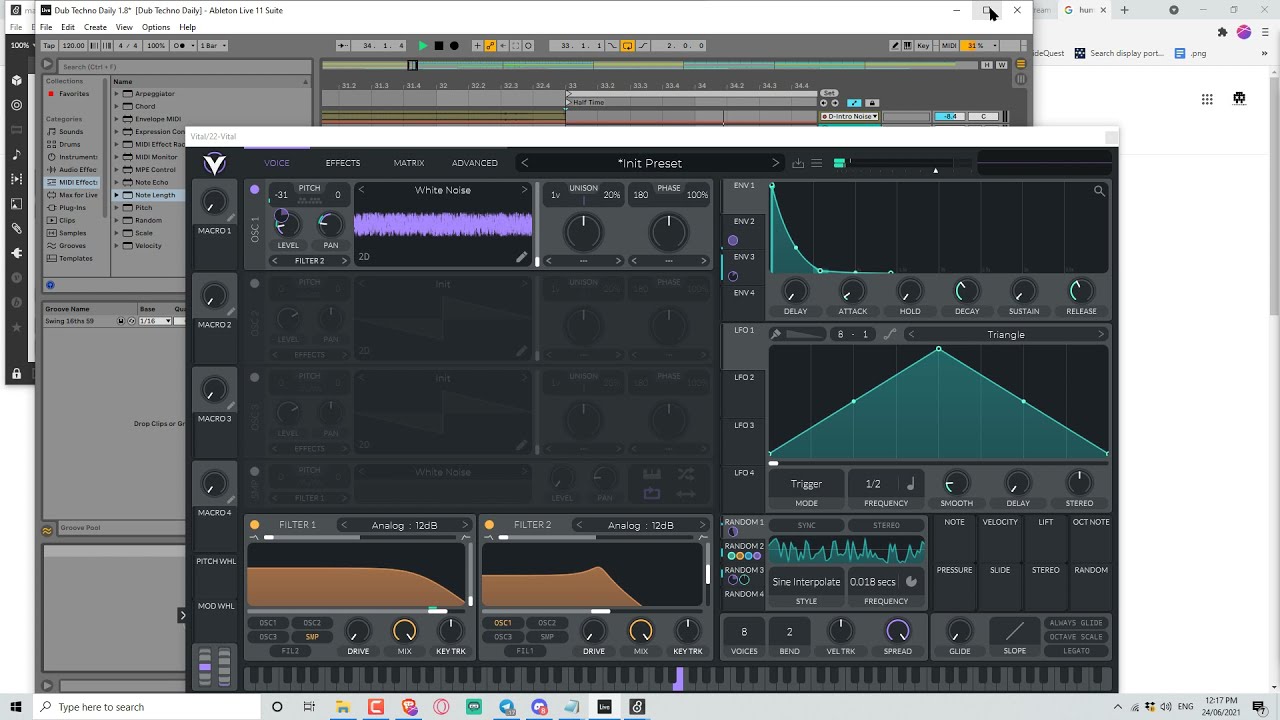Click the Vital logo icon

coord(214,164)
